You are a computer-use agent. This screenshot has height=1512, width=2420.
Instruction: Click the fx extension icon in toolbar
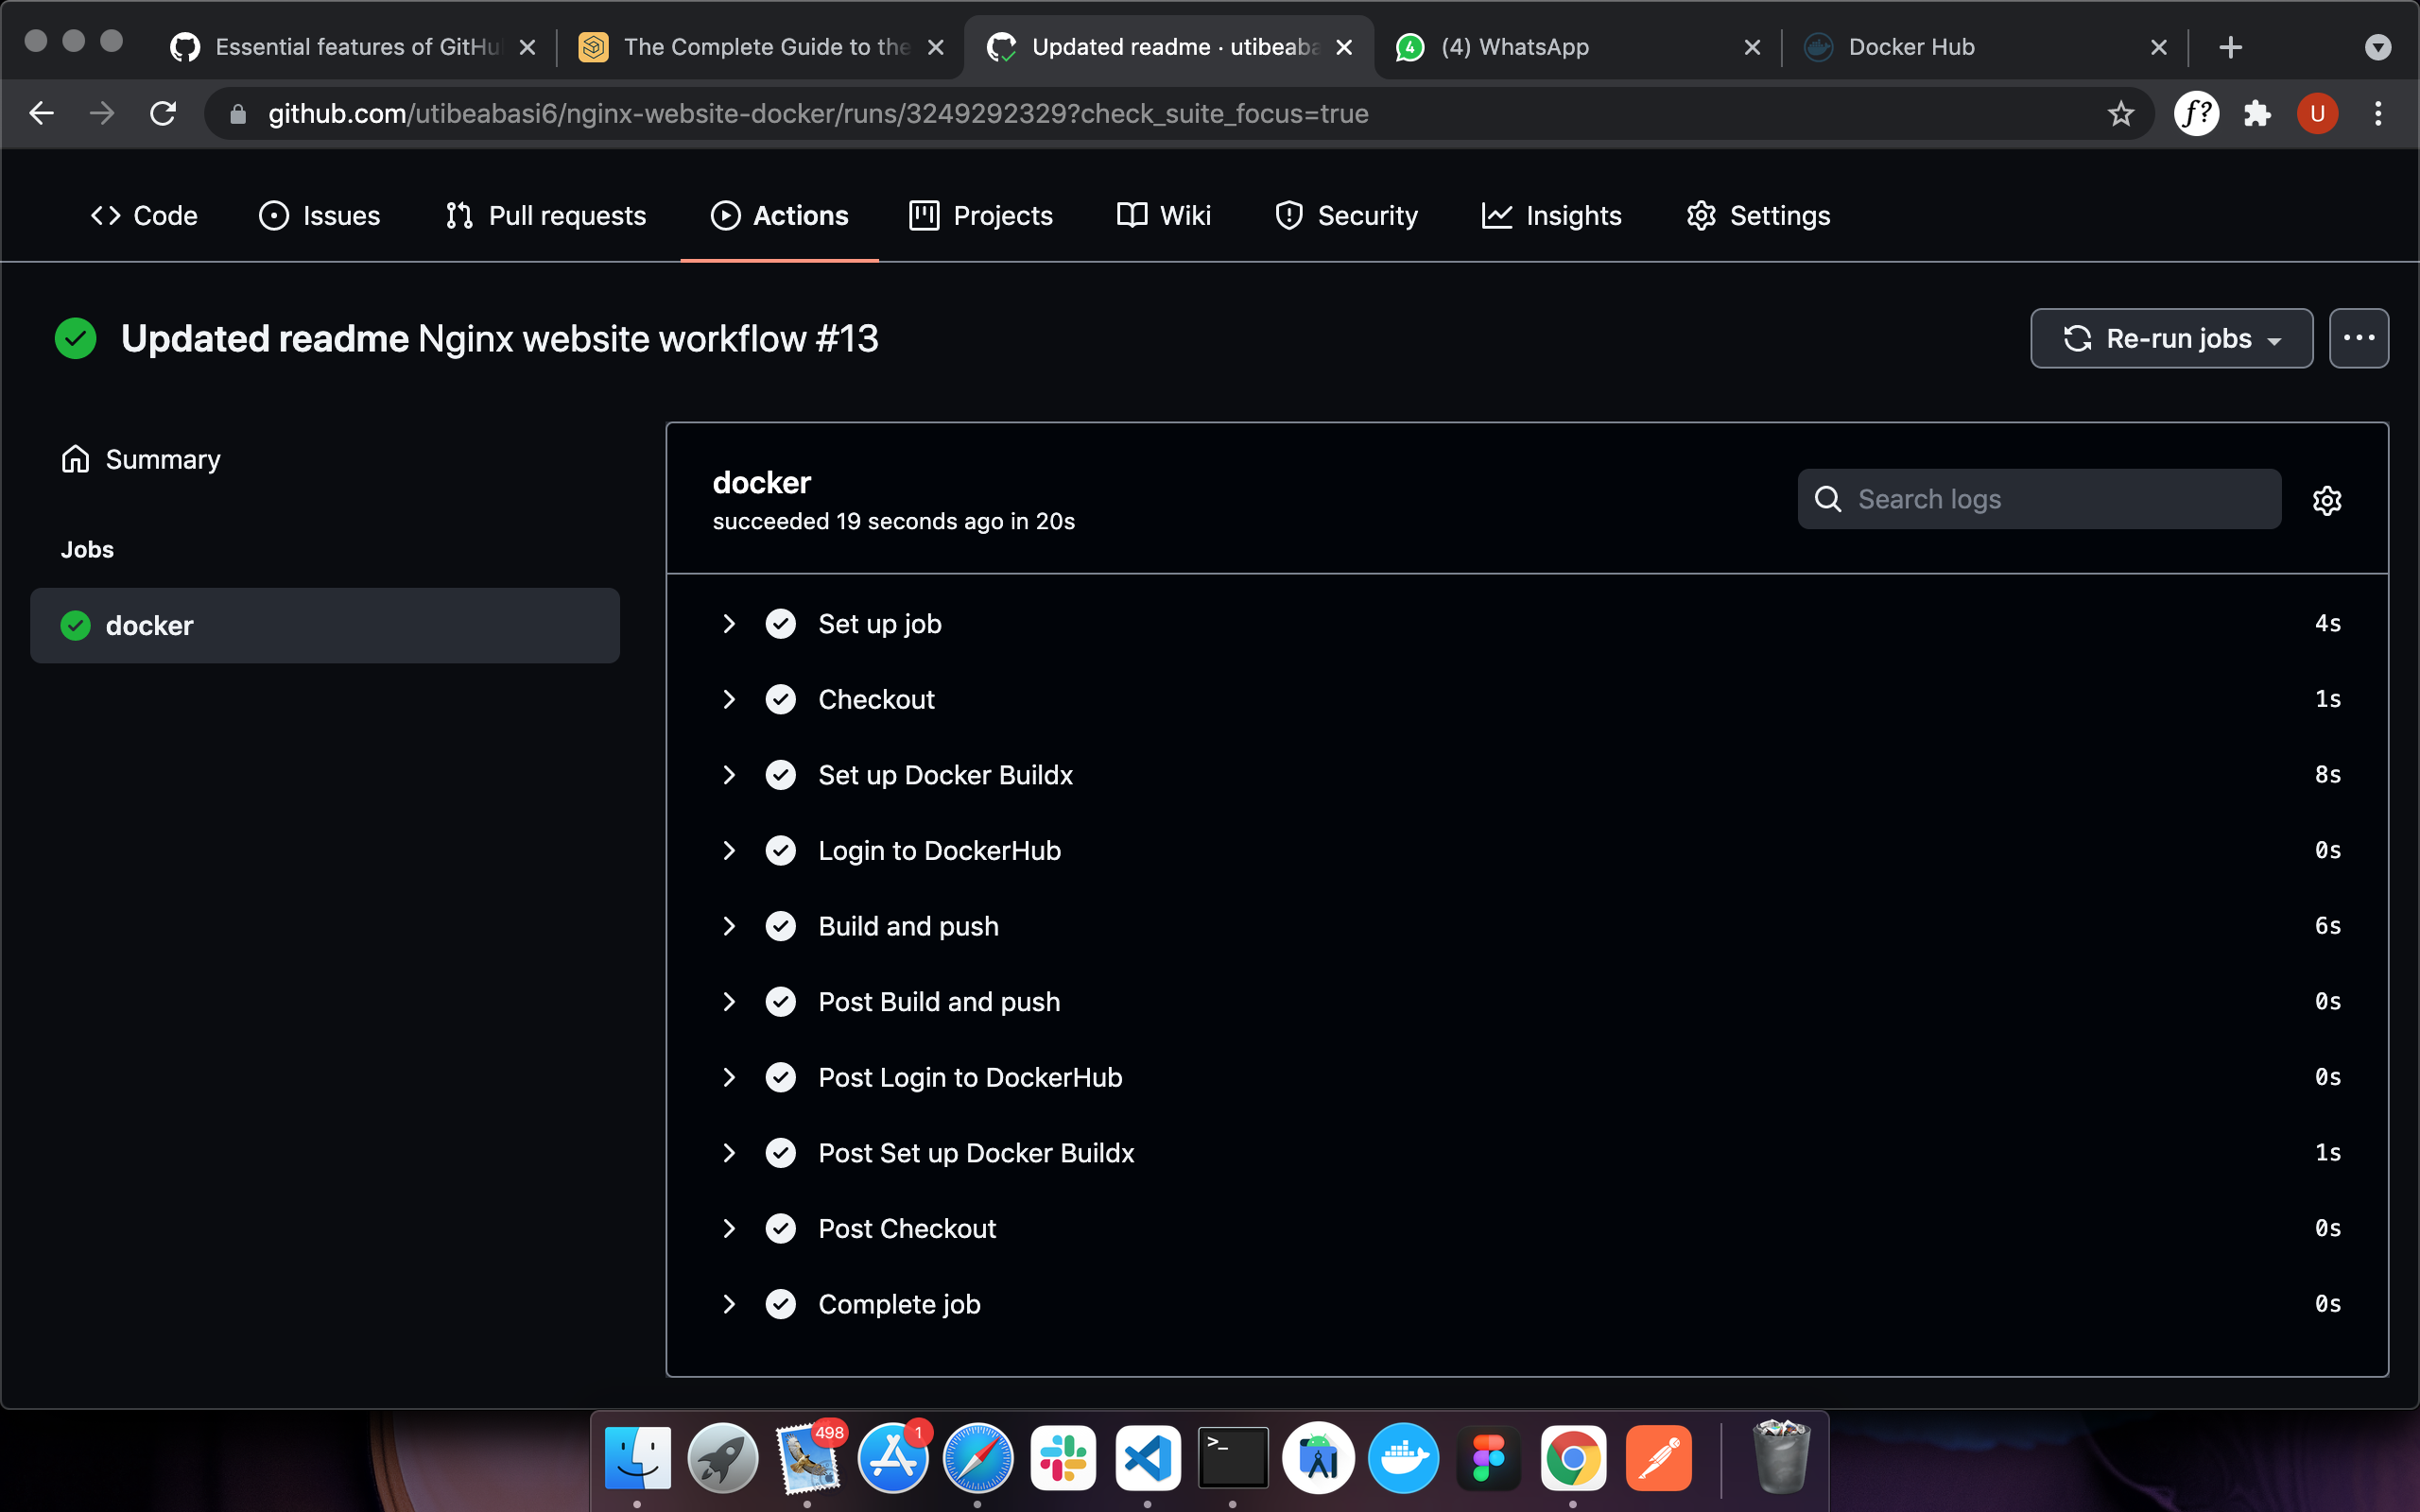click(2196, 114)
